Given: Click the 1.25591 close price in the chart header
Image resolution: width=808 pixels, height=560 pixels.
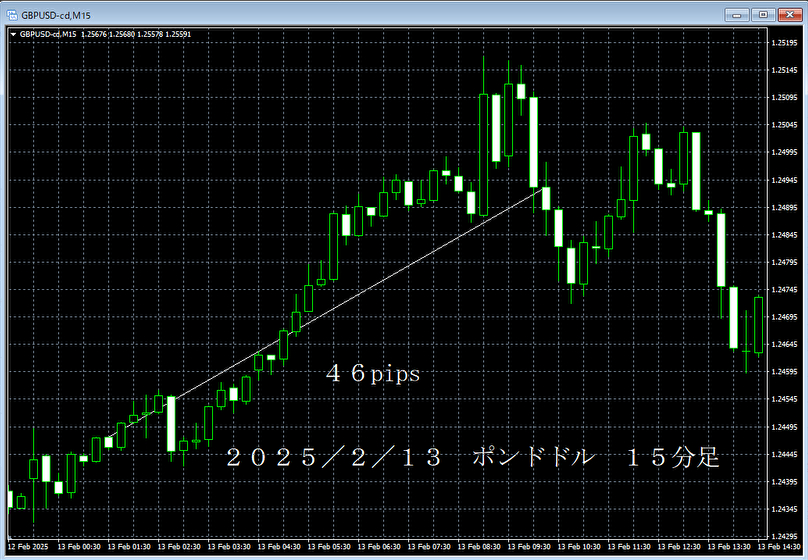Looking at the screenshot, I should pos(178,35).
